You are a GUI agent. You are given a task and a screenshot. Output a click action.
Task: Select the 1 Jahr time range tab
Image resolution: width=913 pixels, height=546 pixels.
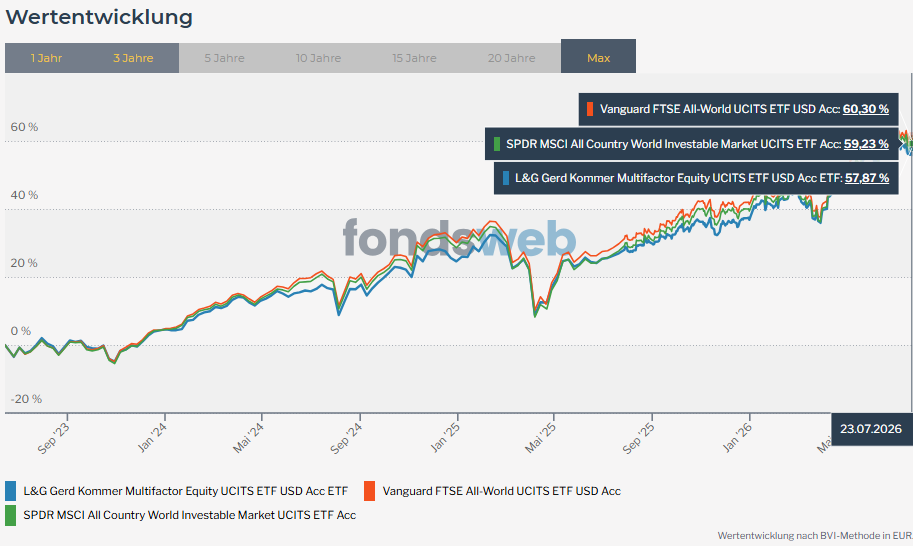point(47,58)
